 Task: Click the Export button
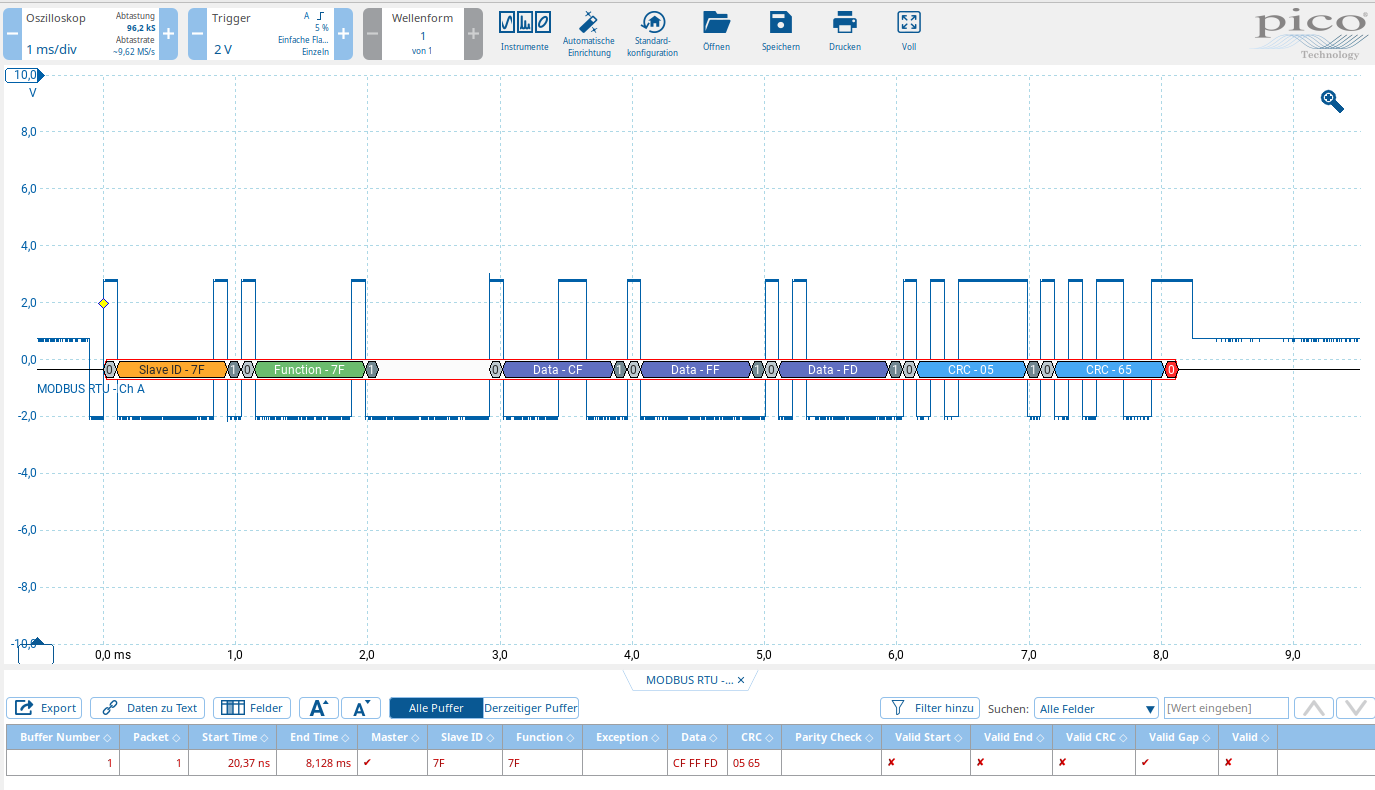pyautogui.click(x=46, y=708)
